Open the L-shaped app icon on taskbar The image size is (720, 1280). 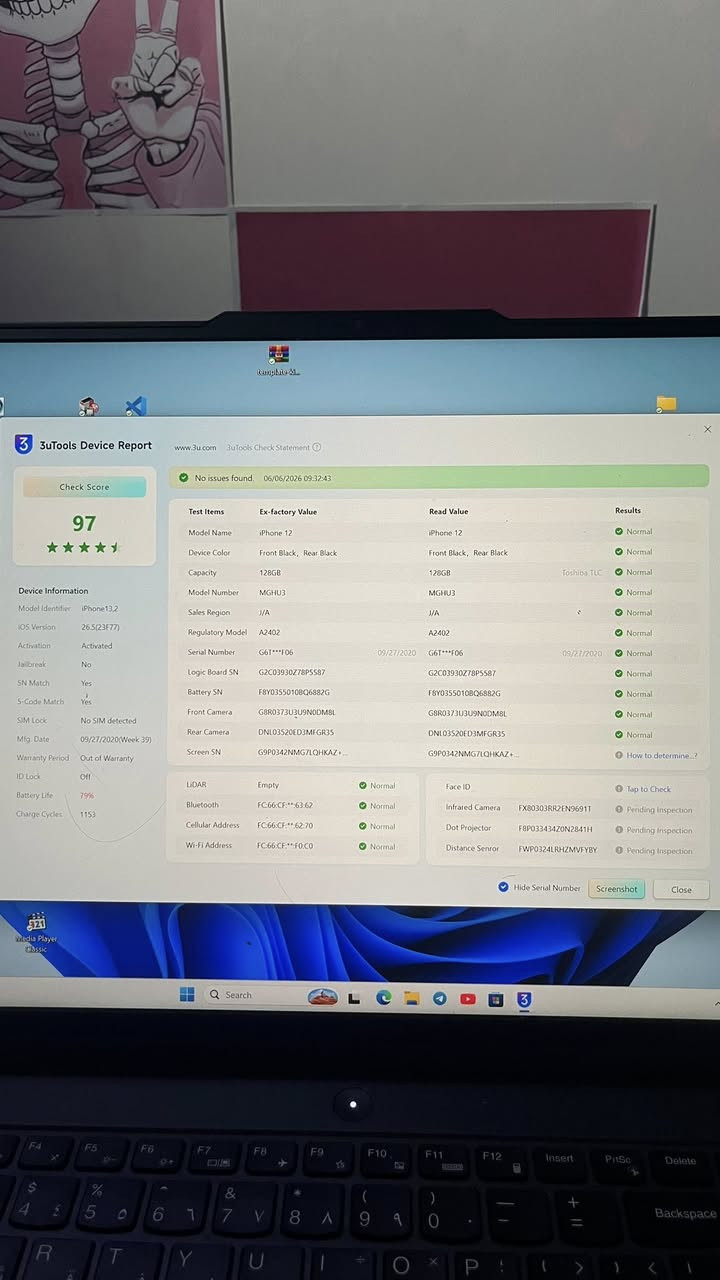click(x=354, y=998)
